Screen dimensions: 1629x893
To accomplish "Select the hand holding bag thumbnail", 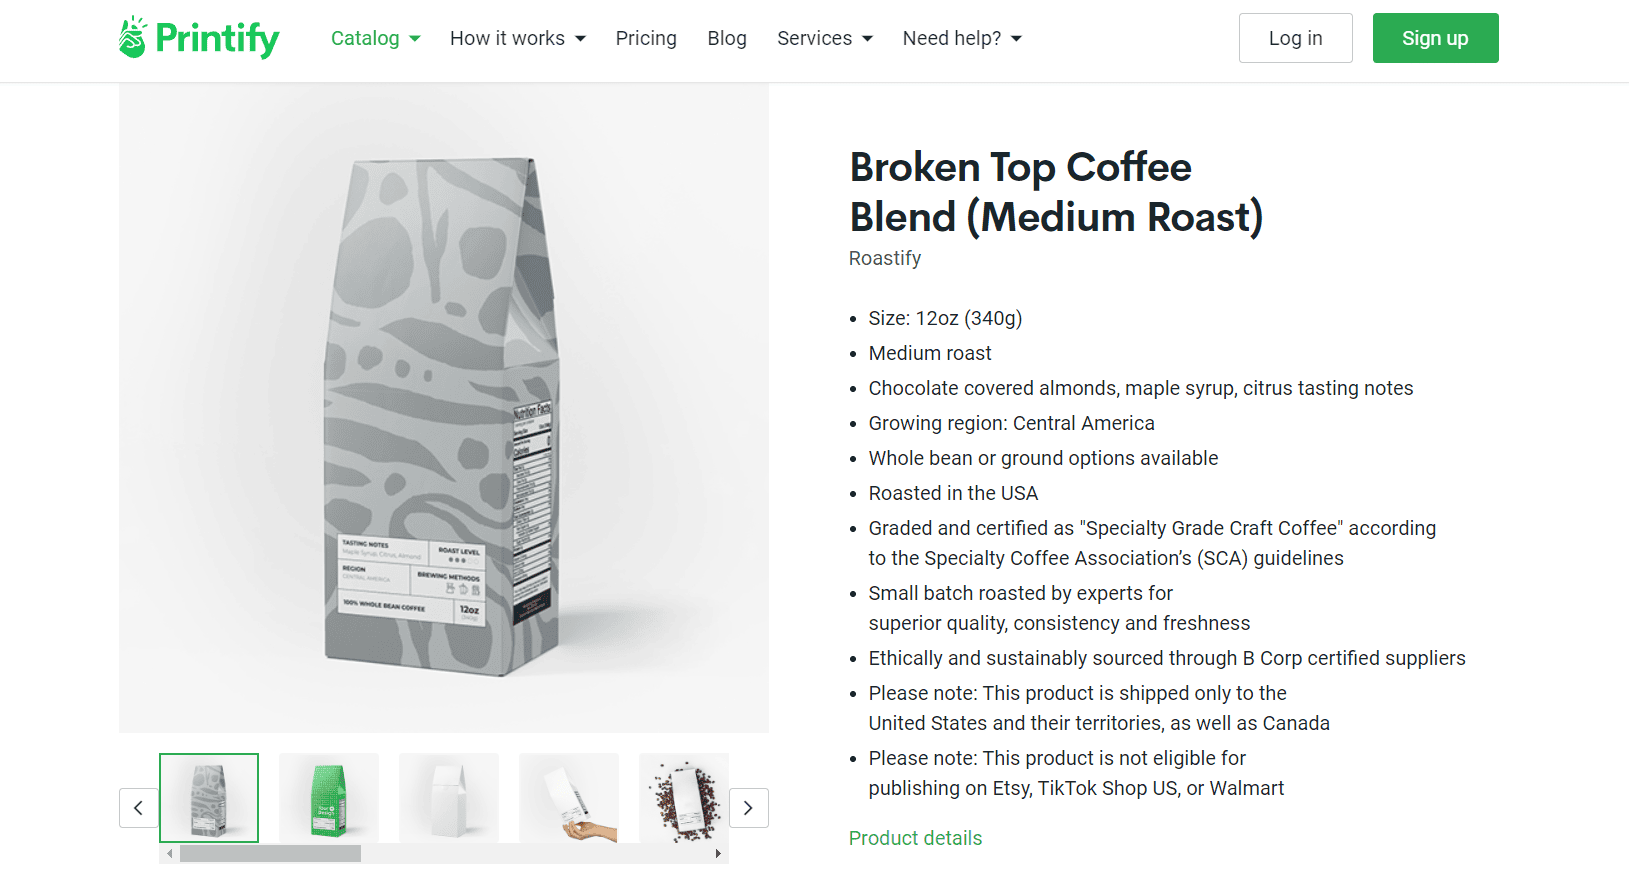I will pyautogui.click(x=568, y=797).
